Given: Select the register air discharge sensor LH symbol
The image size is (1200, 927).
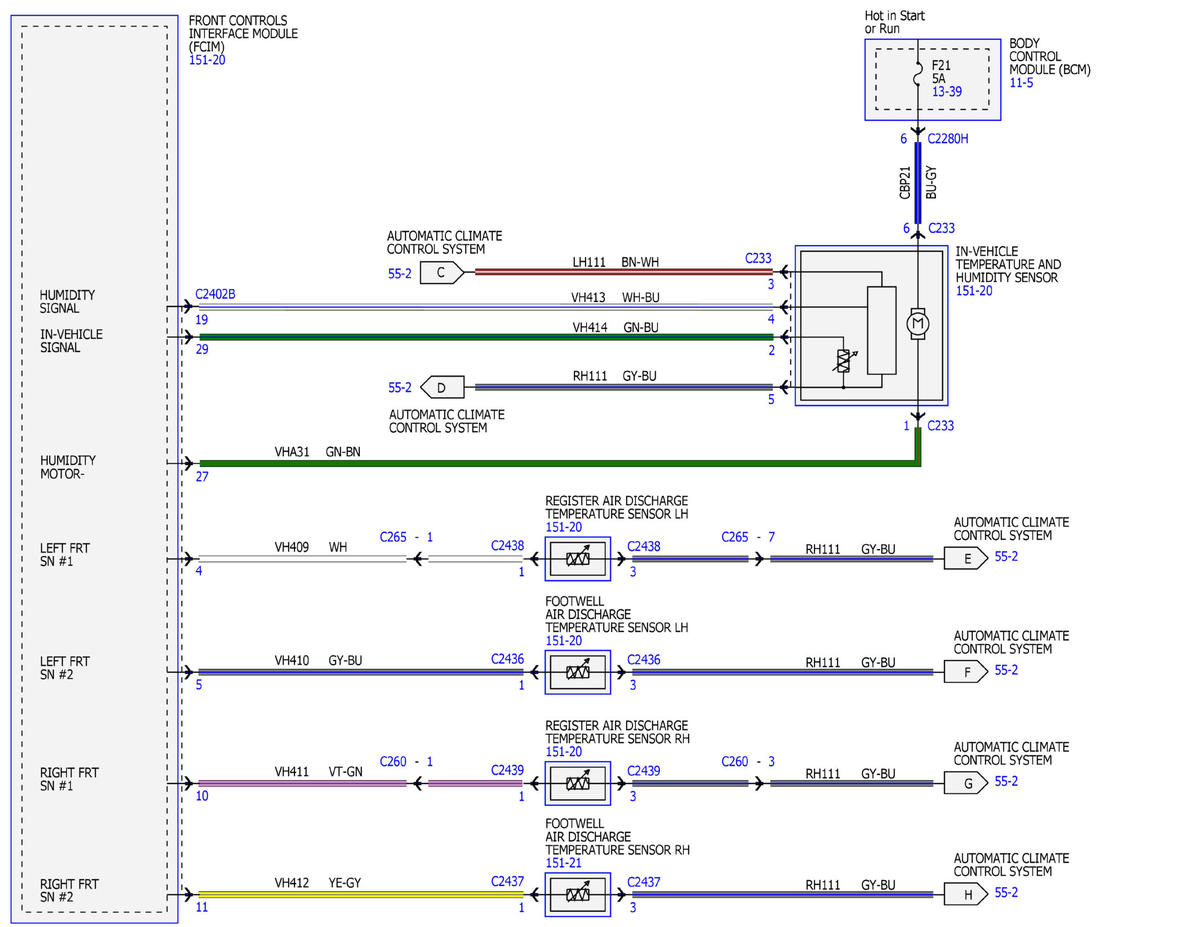Looking at the screenshot, I should (x=577, y=559).
